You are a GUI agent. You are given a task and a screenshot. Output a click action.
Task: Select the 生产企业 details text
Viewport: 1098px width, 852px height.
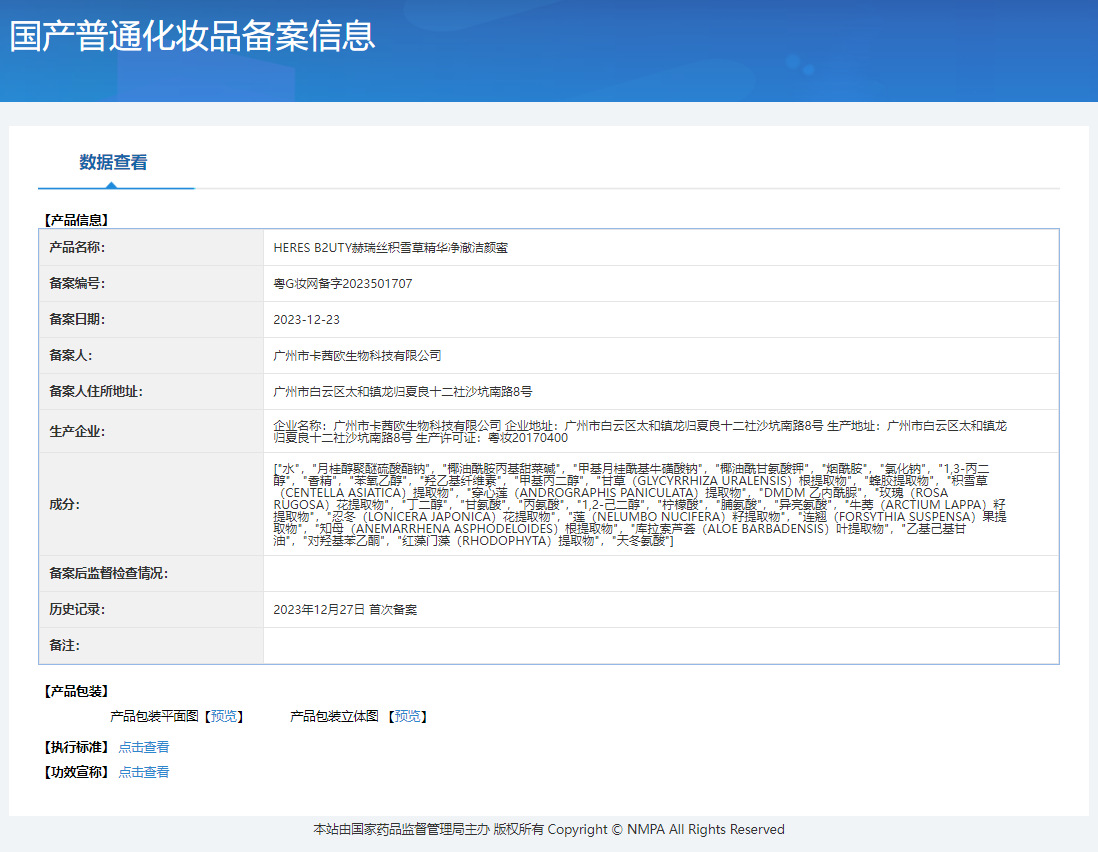coord(640,432)
